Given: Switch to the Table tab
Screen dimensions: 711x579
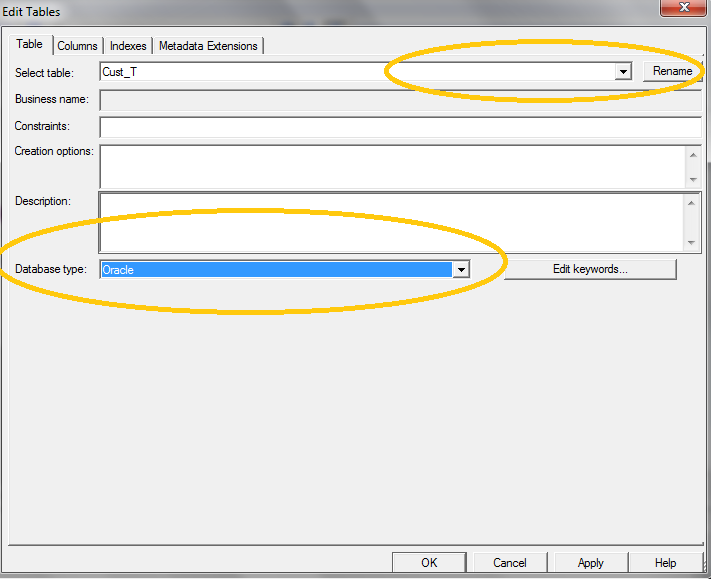Looking at the screenshot, I should [29, 44].
